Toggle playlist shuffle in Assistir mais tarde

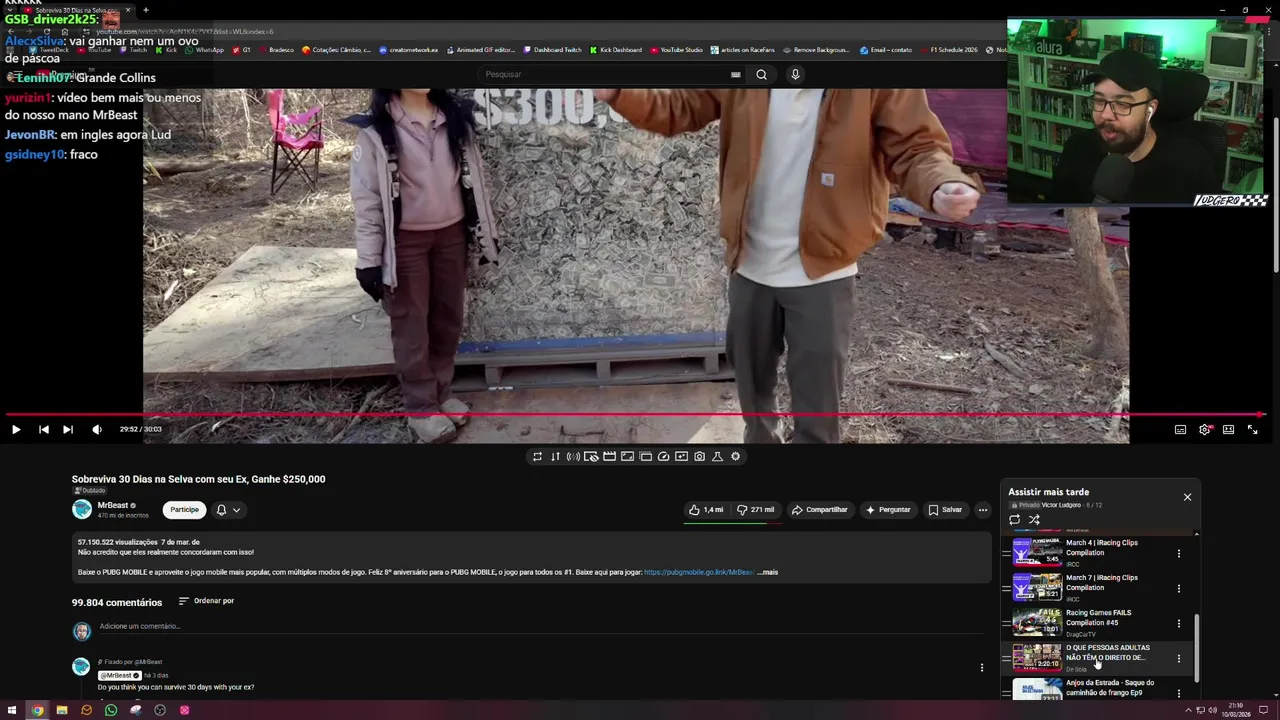click(1035, 520)
